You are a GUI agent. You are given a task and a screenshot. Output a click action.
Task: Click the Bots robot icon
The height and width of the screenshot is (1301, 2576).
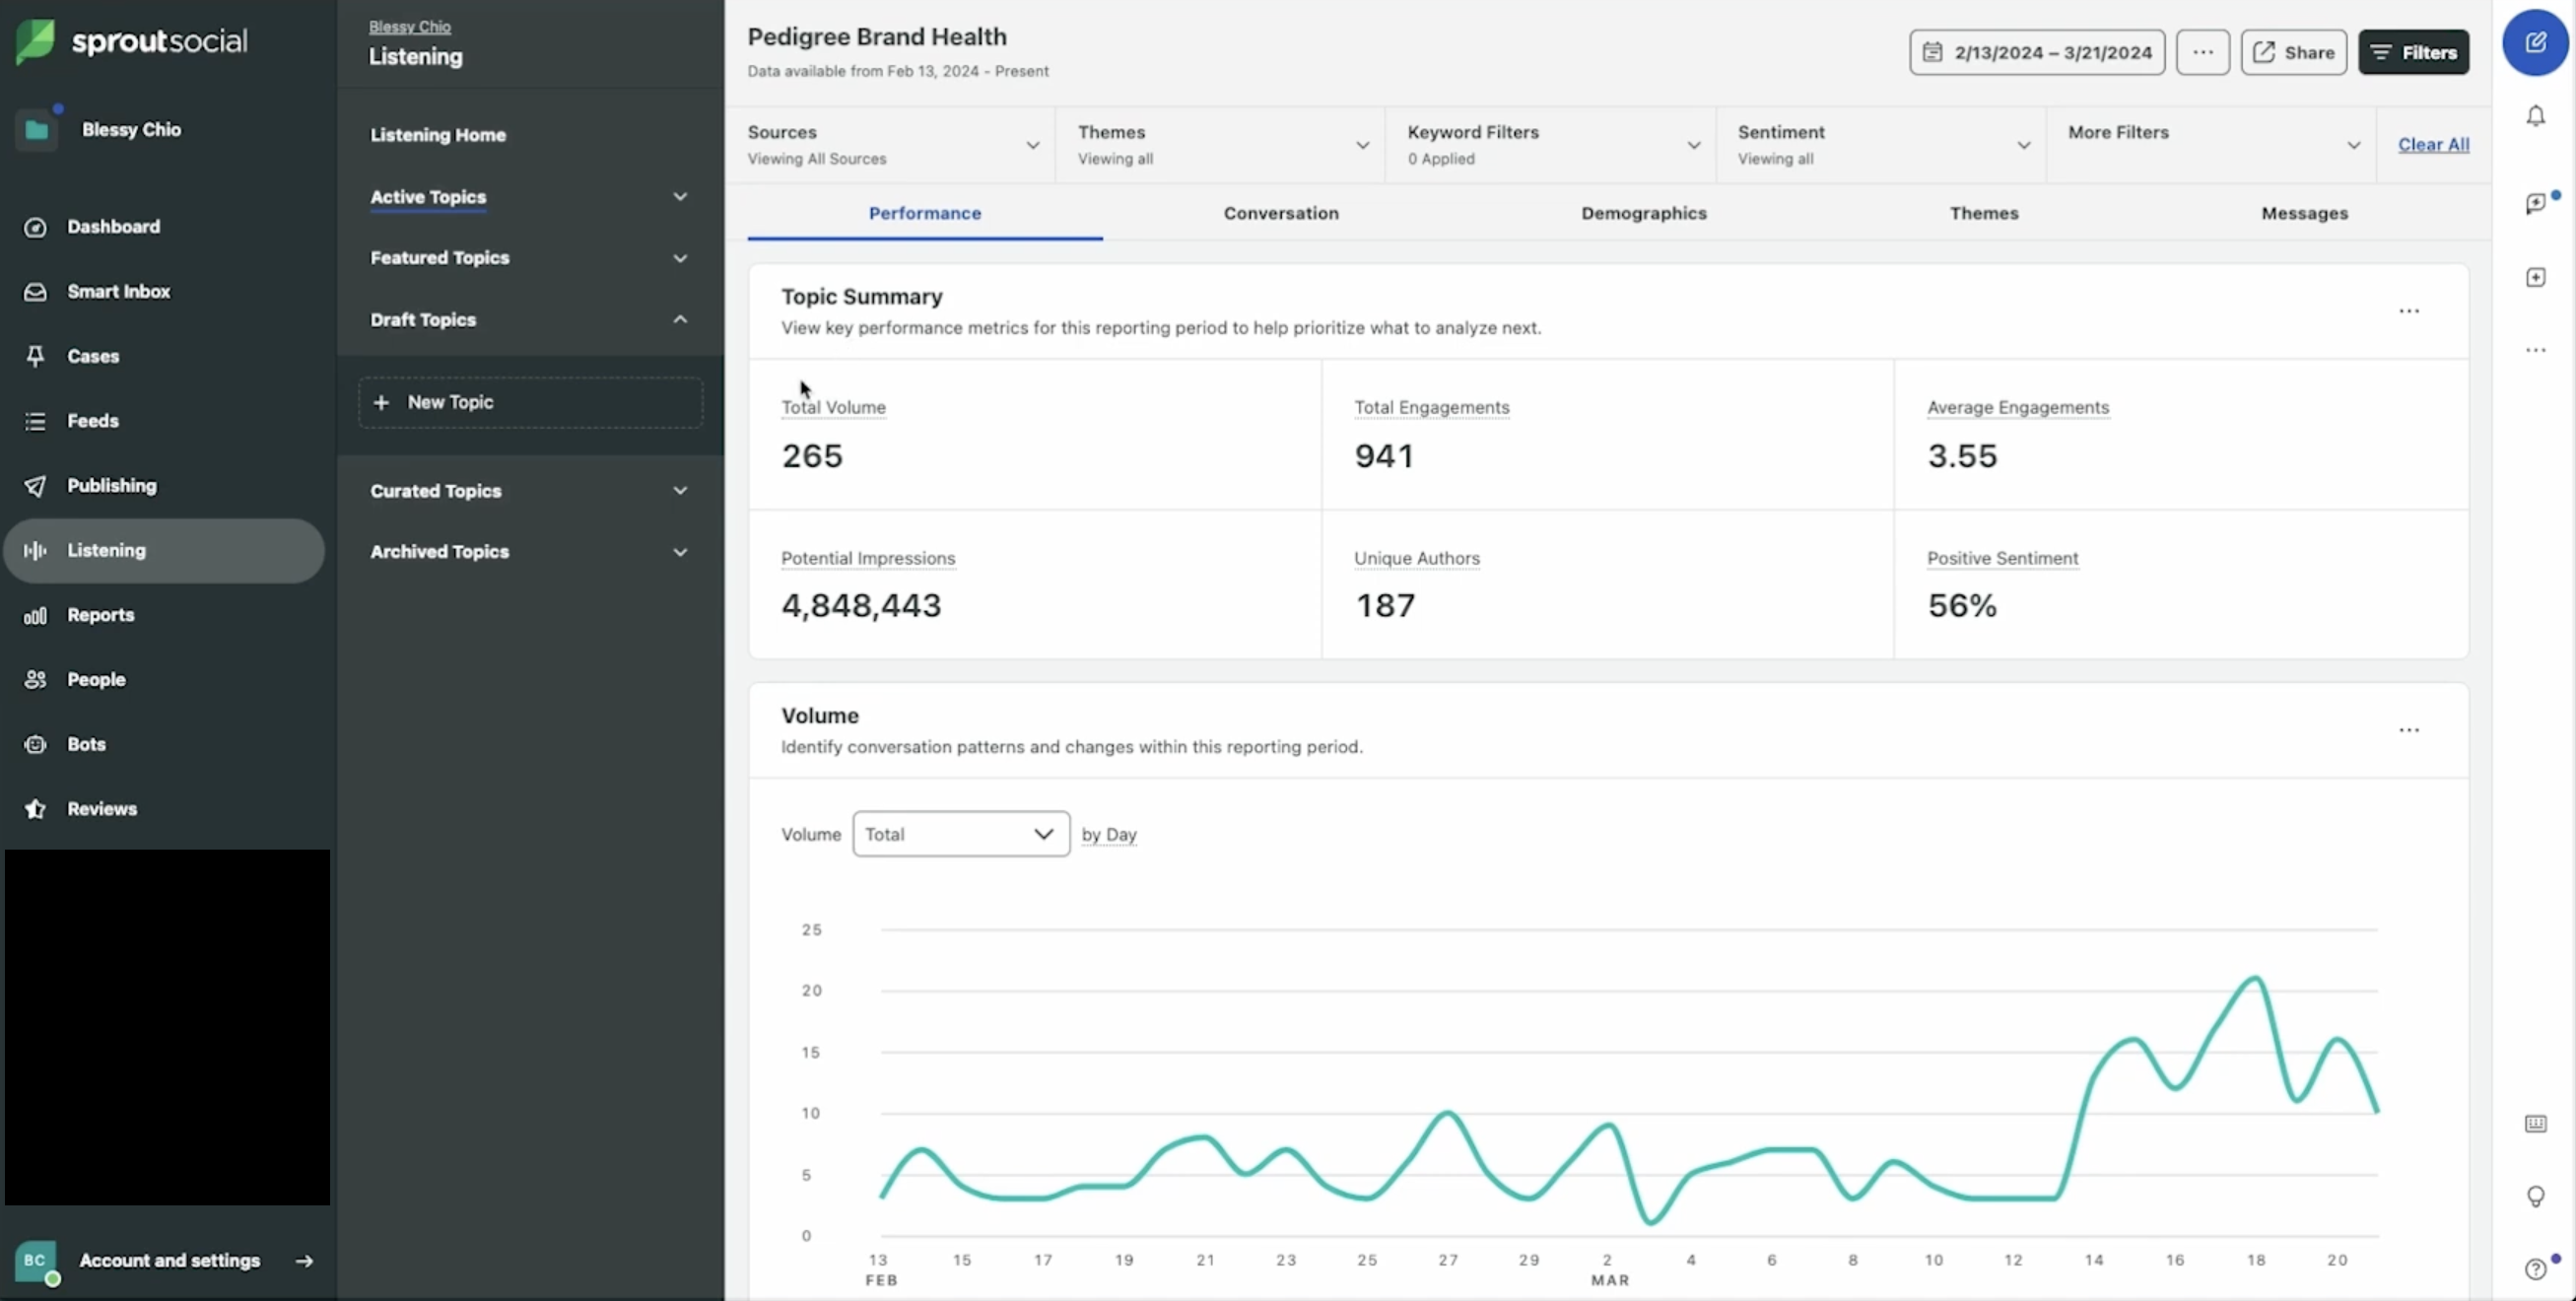point(35,744)
